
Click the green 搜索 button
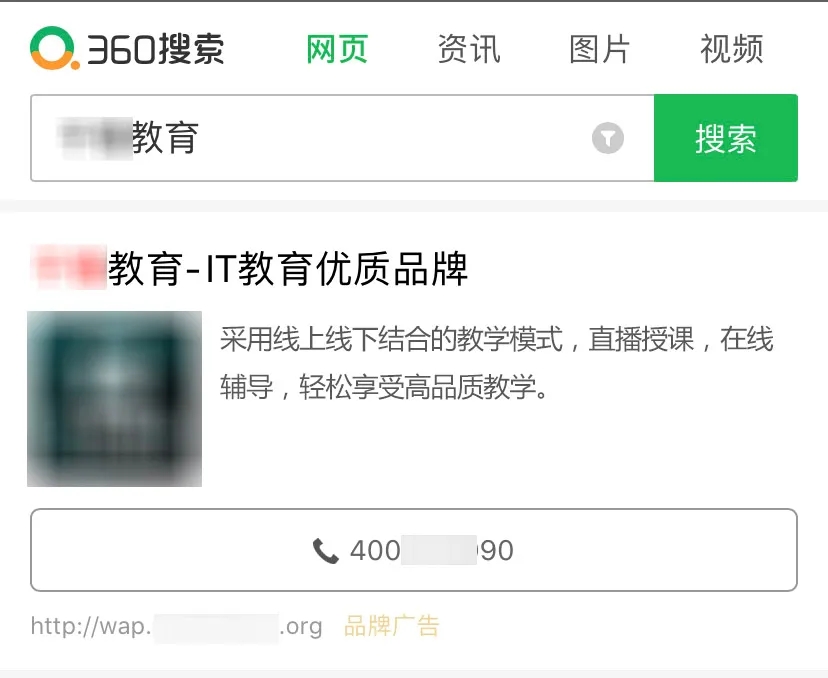pos(726,138)
